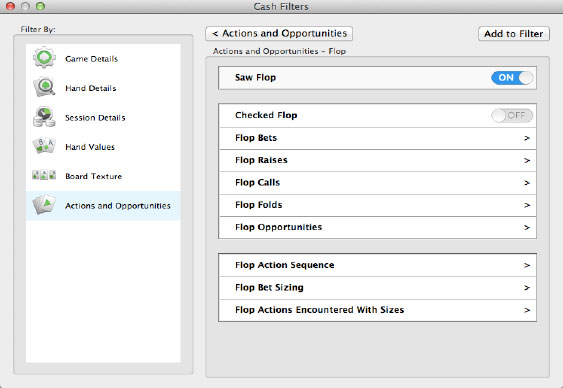
Task: Zoom the Cash Filters window with green button
Action: (x=40, y=6)
